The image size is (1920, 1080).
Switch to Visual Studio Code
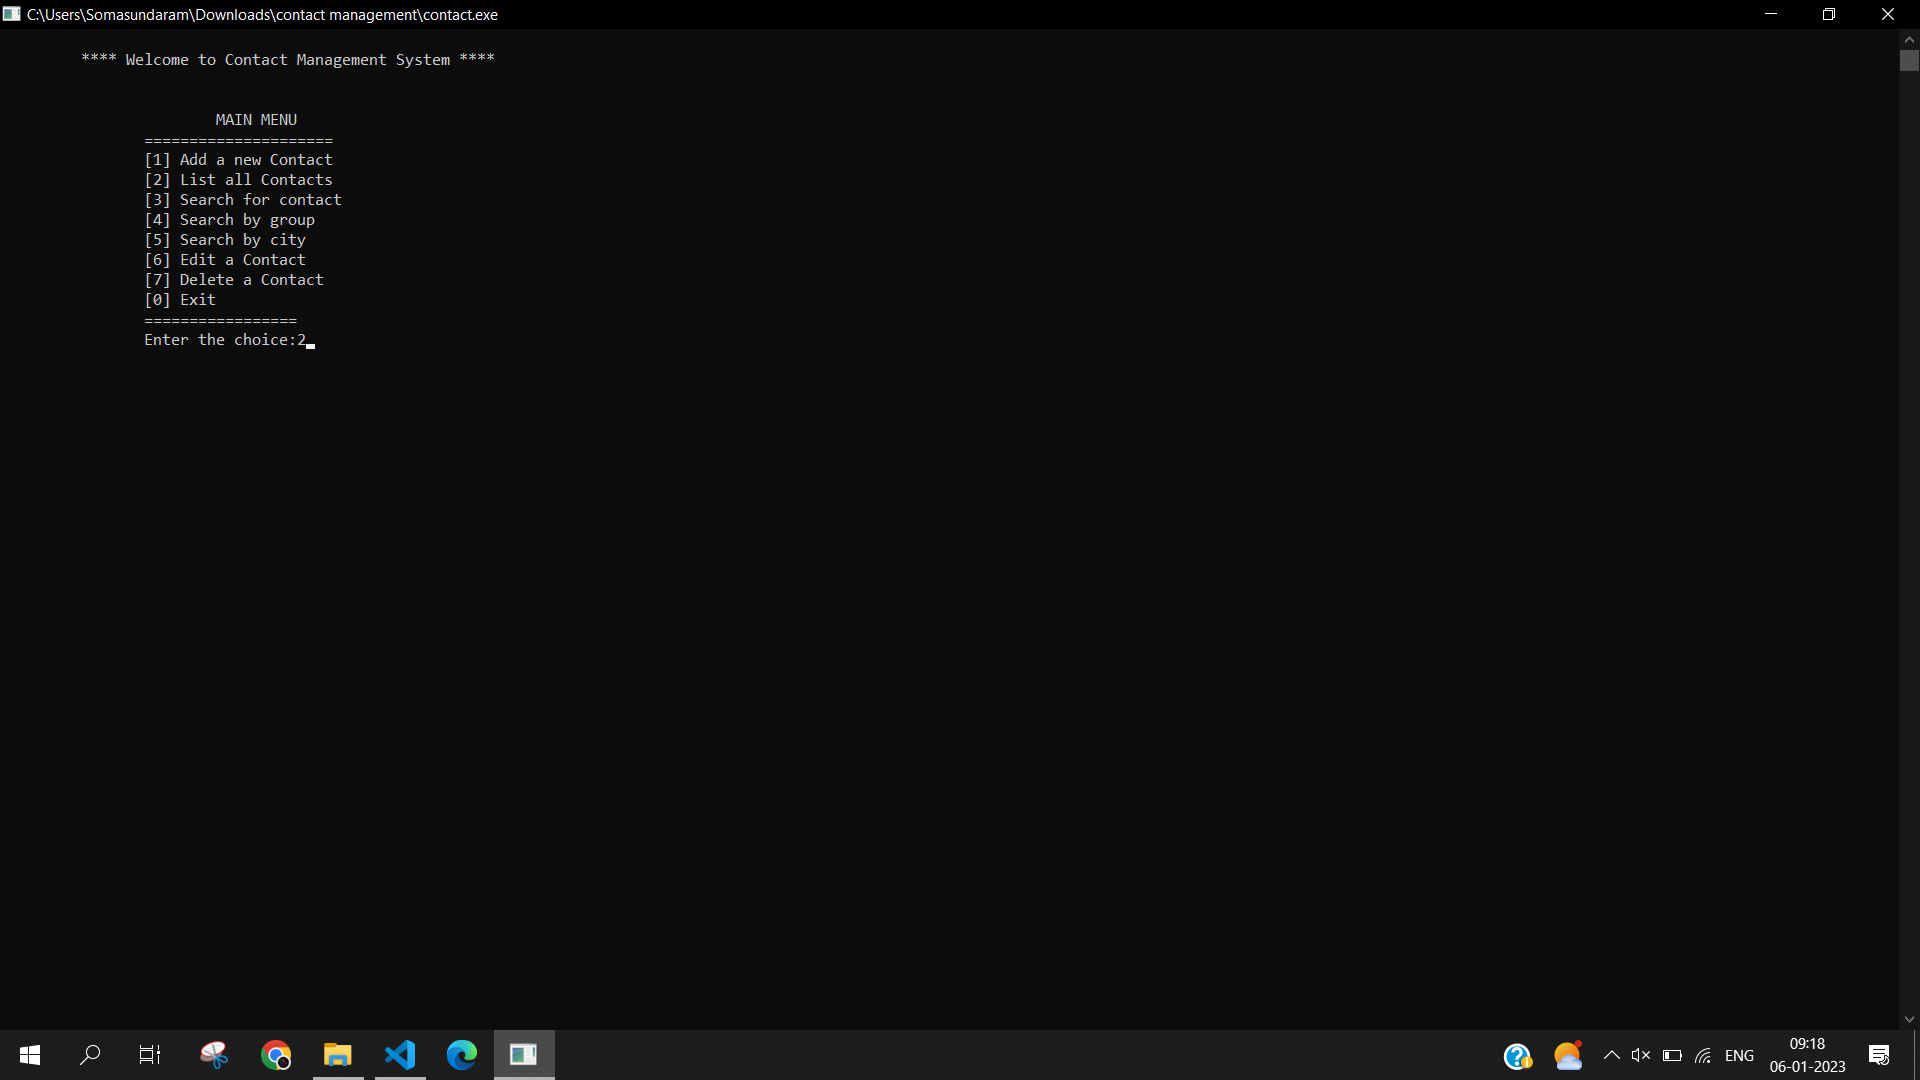(x=400, y=1055)
